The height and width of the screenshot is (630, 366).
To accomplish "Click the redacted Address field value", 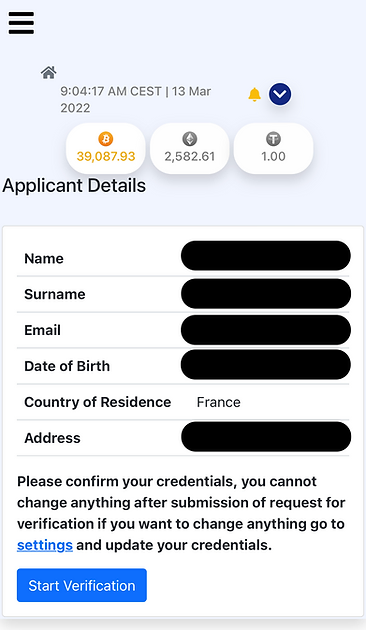I will pos(266,437).
